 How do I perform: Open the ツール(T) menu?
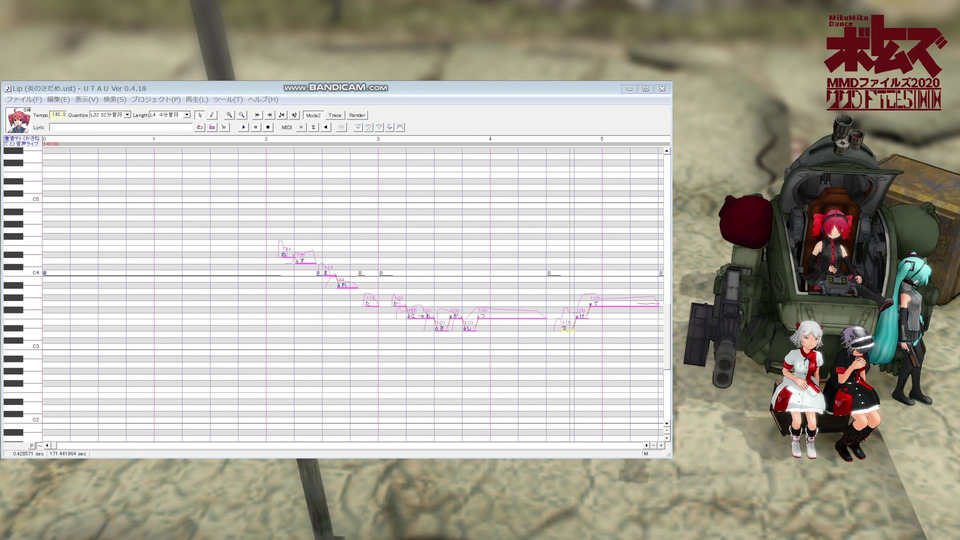(x=228, y=99)
